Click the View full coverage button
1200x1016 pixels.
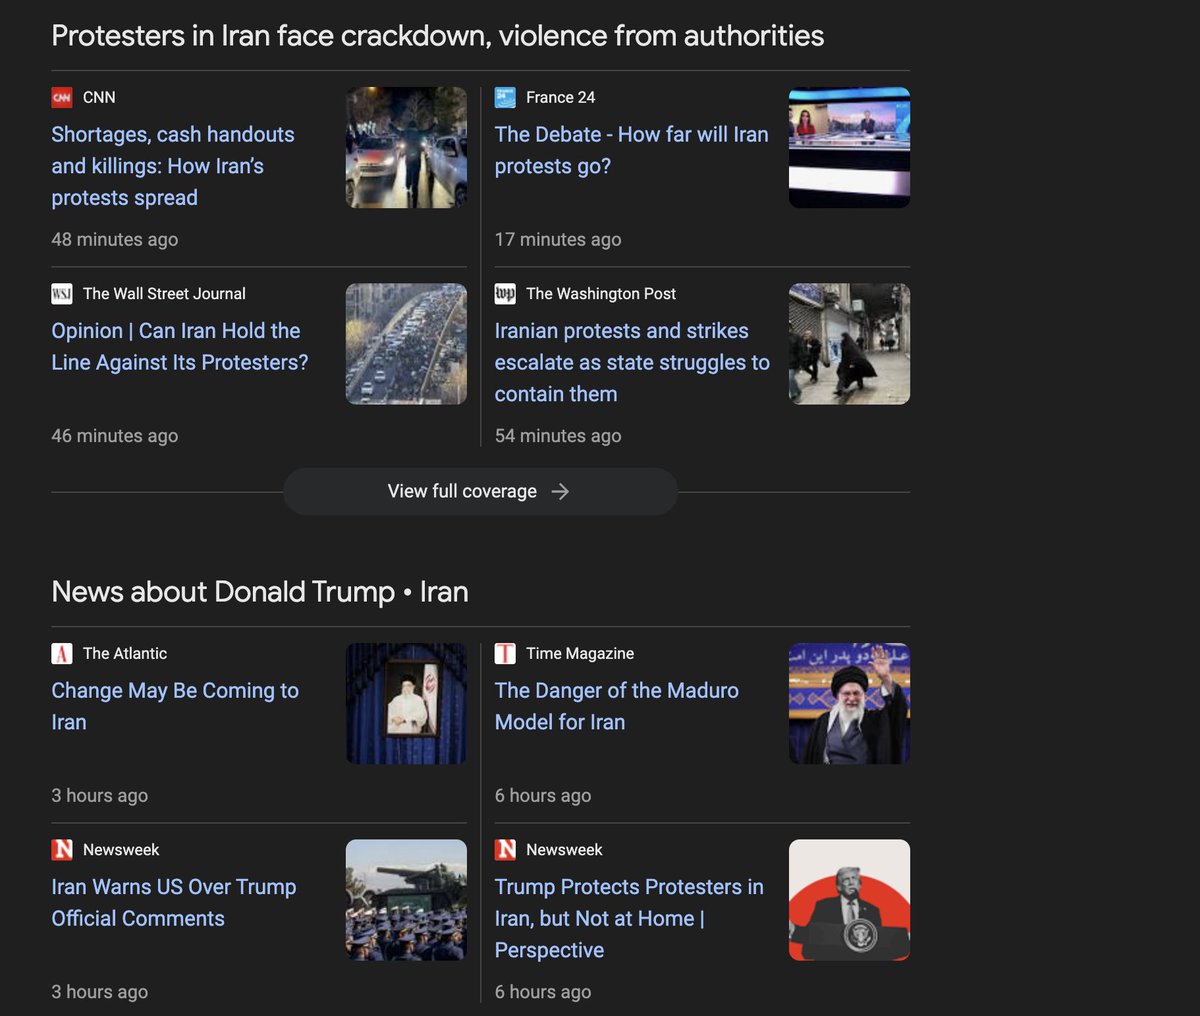(480, 491)
